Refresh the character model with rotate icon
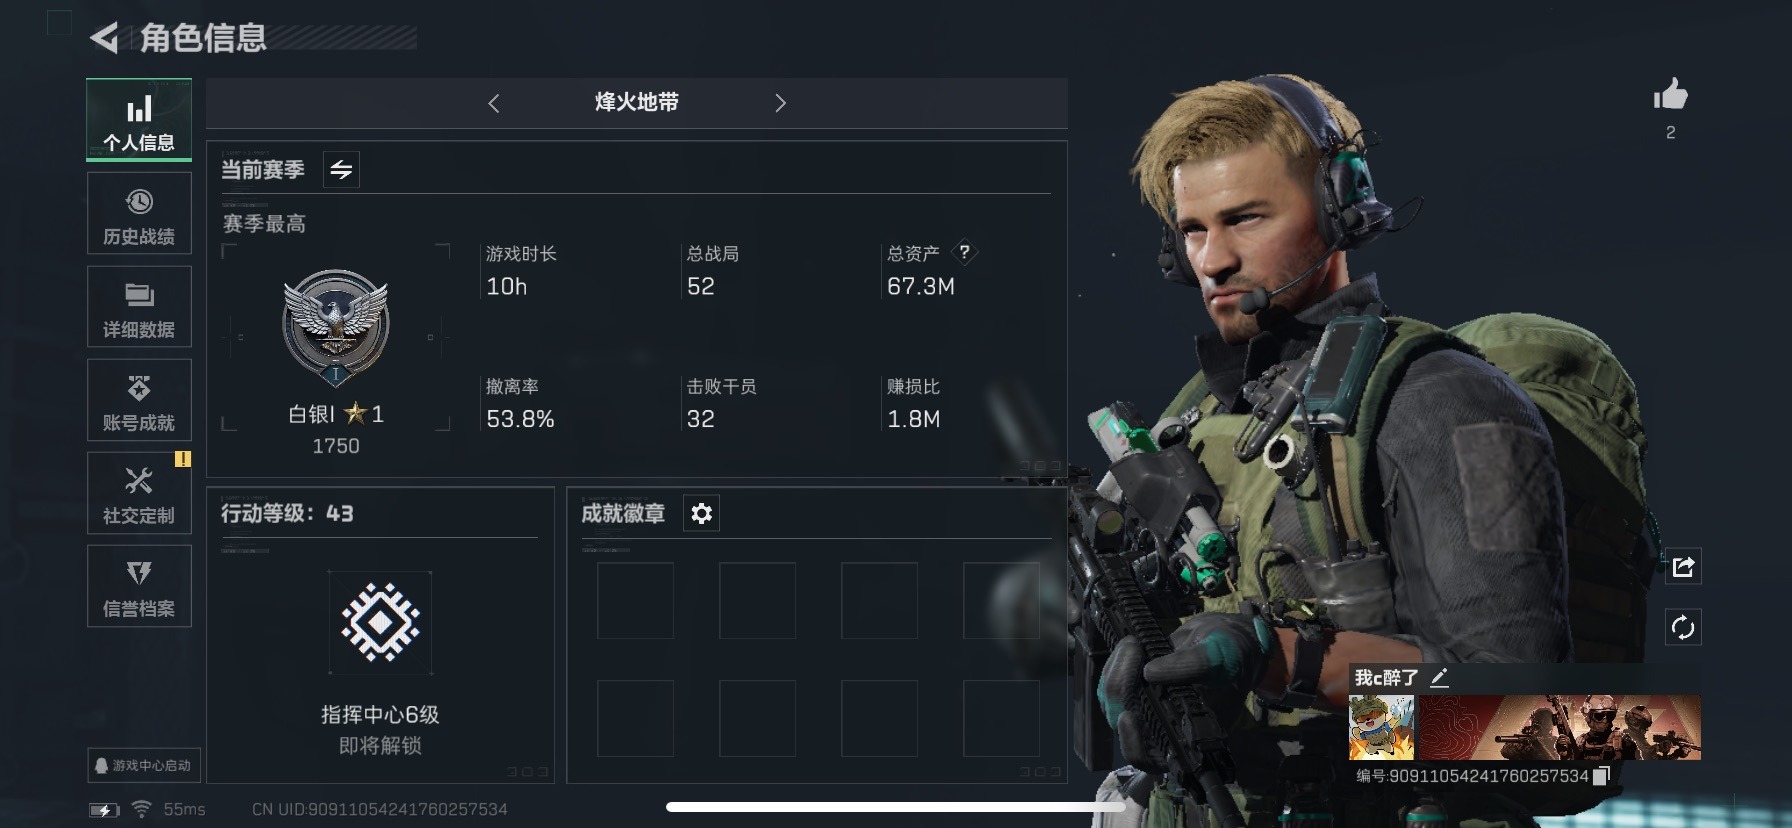This screenshot has height=828, width=1792. pyautogui.click(x=1683, y=628)
